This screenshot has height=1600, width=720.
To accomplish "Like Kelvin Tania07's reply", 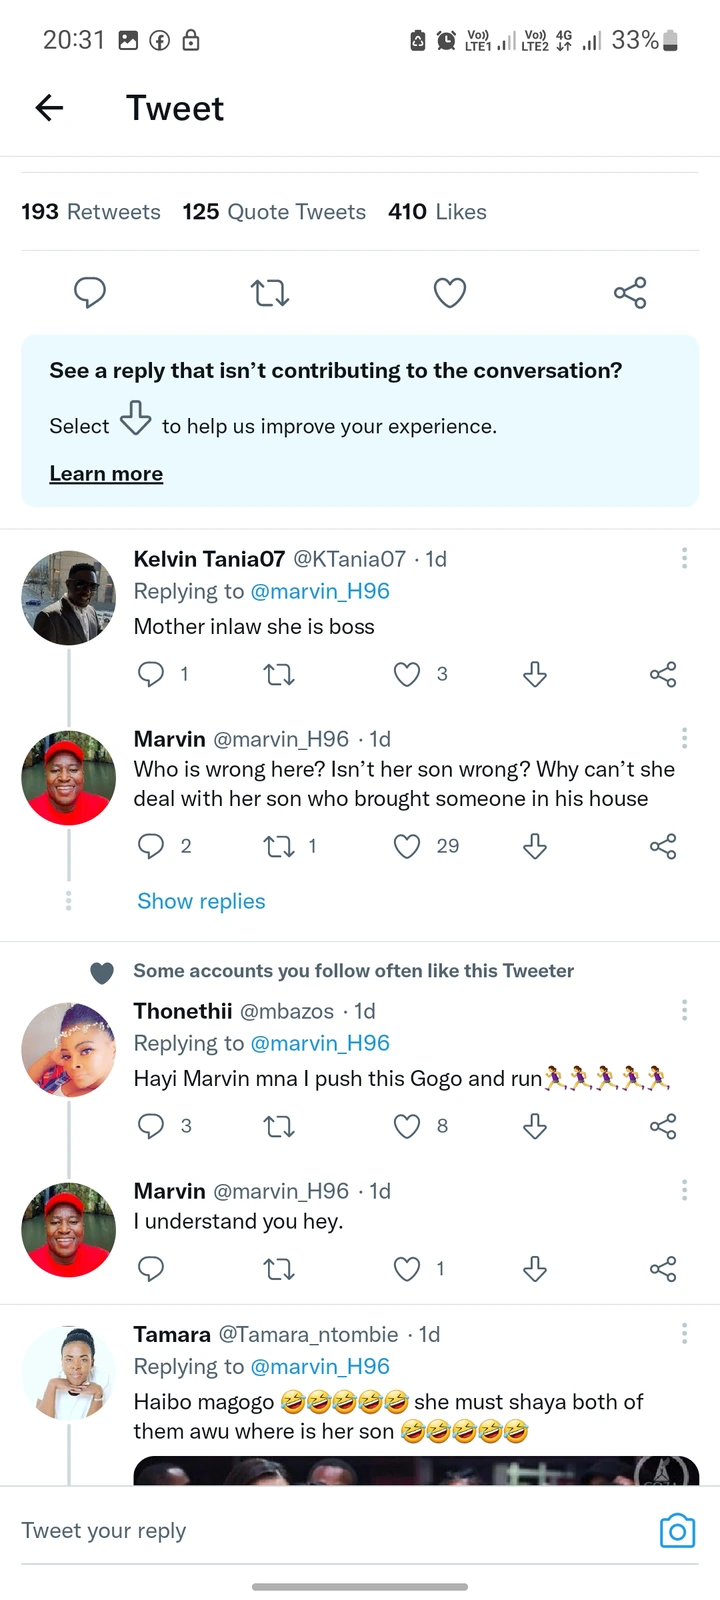I will coord(407,674).
